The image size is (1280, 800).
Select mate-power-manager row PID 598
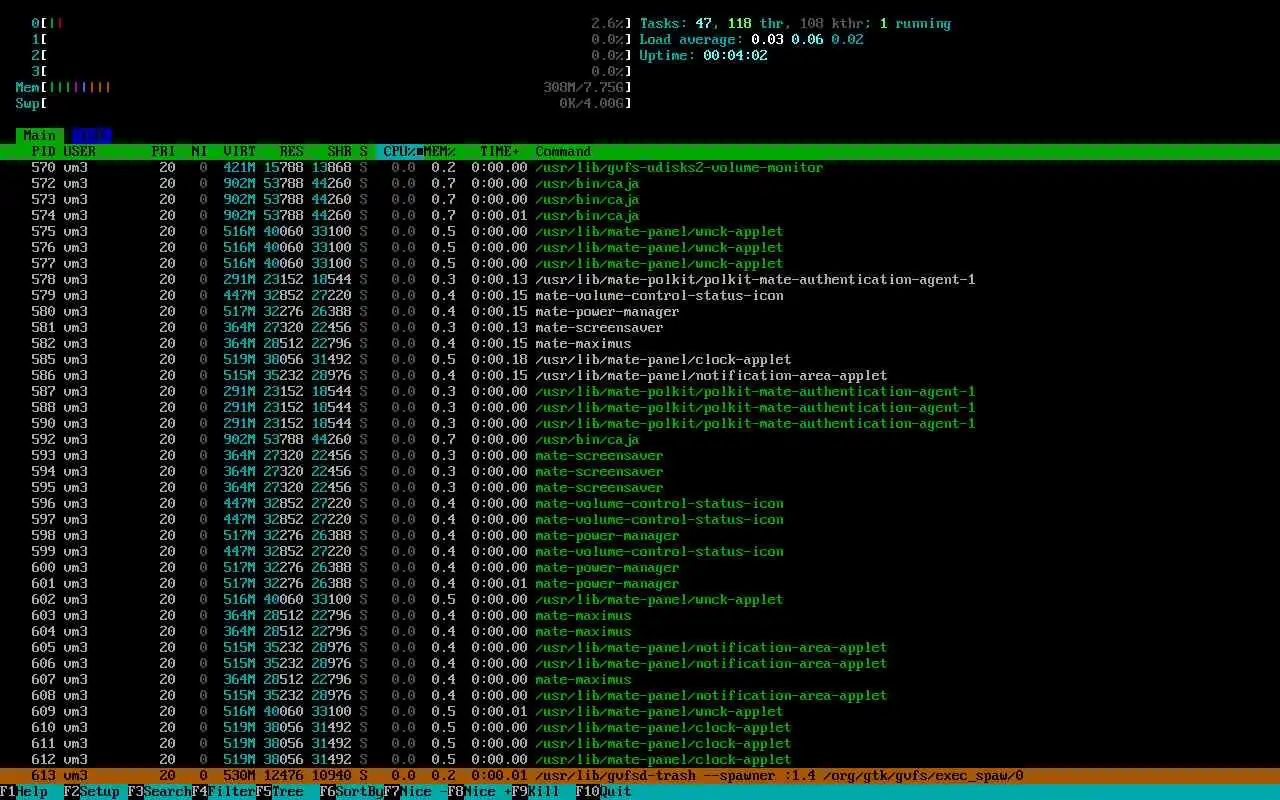[x=640, y=536]
